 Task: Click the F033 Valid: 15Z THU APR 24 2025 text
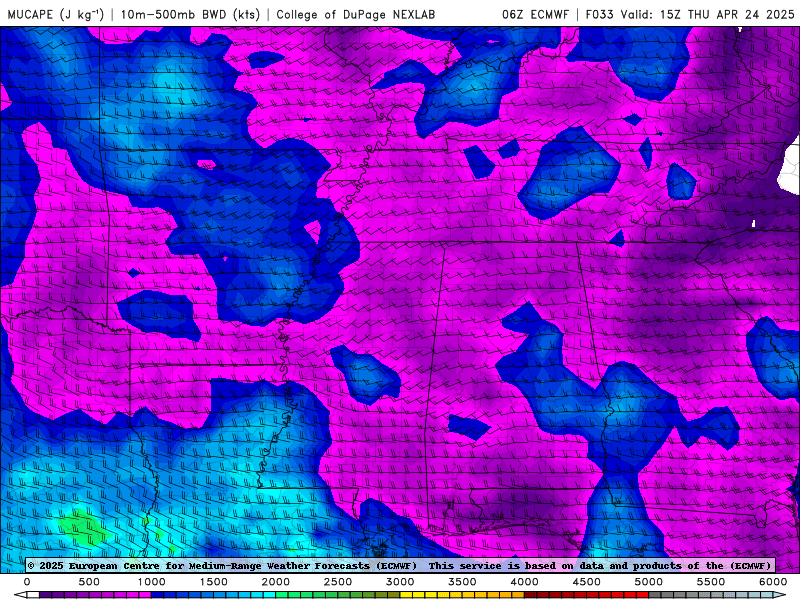point(690,14)
